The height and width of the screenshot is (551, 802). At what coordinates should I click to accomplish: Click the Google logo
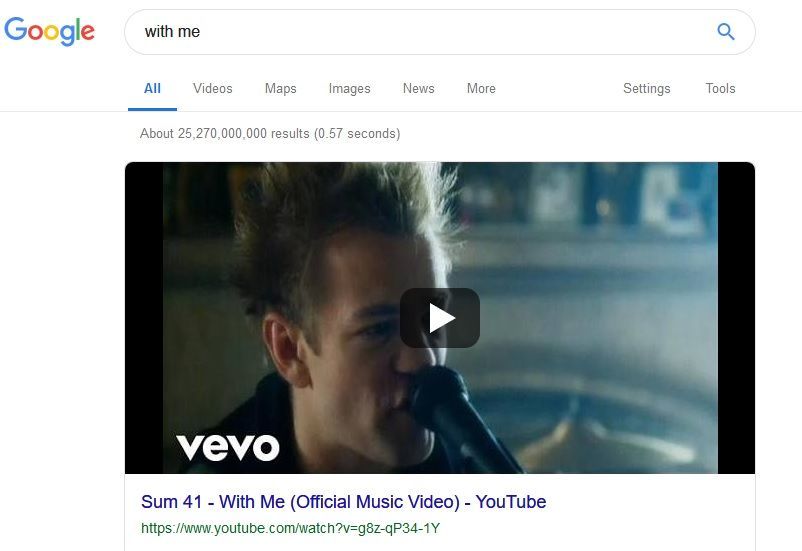pyautogui.click(x=49, y=31)
